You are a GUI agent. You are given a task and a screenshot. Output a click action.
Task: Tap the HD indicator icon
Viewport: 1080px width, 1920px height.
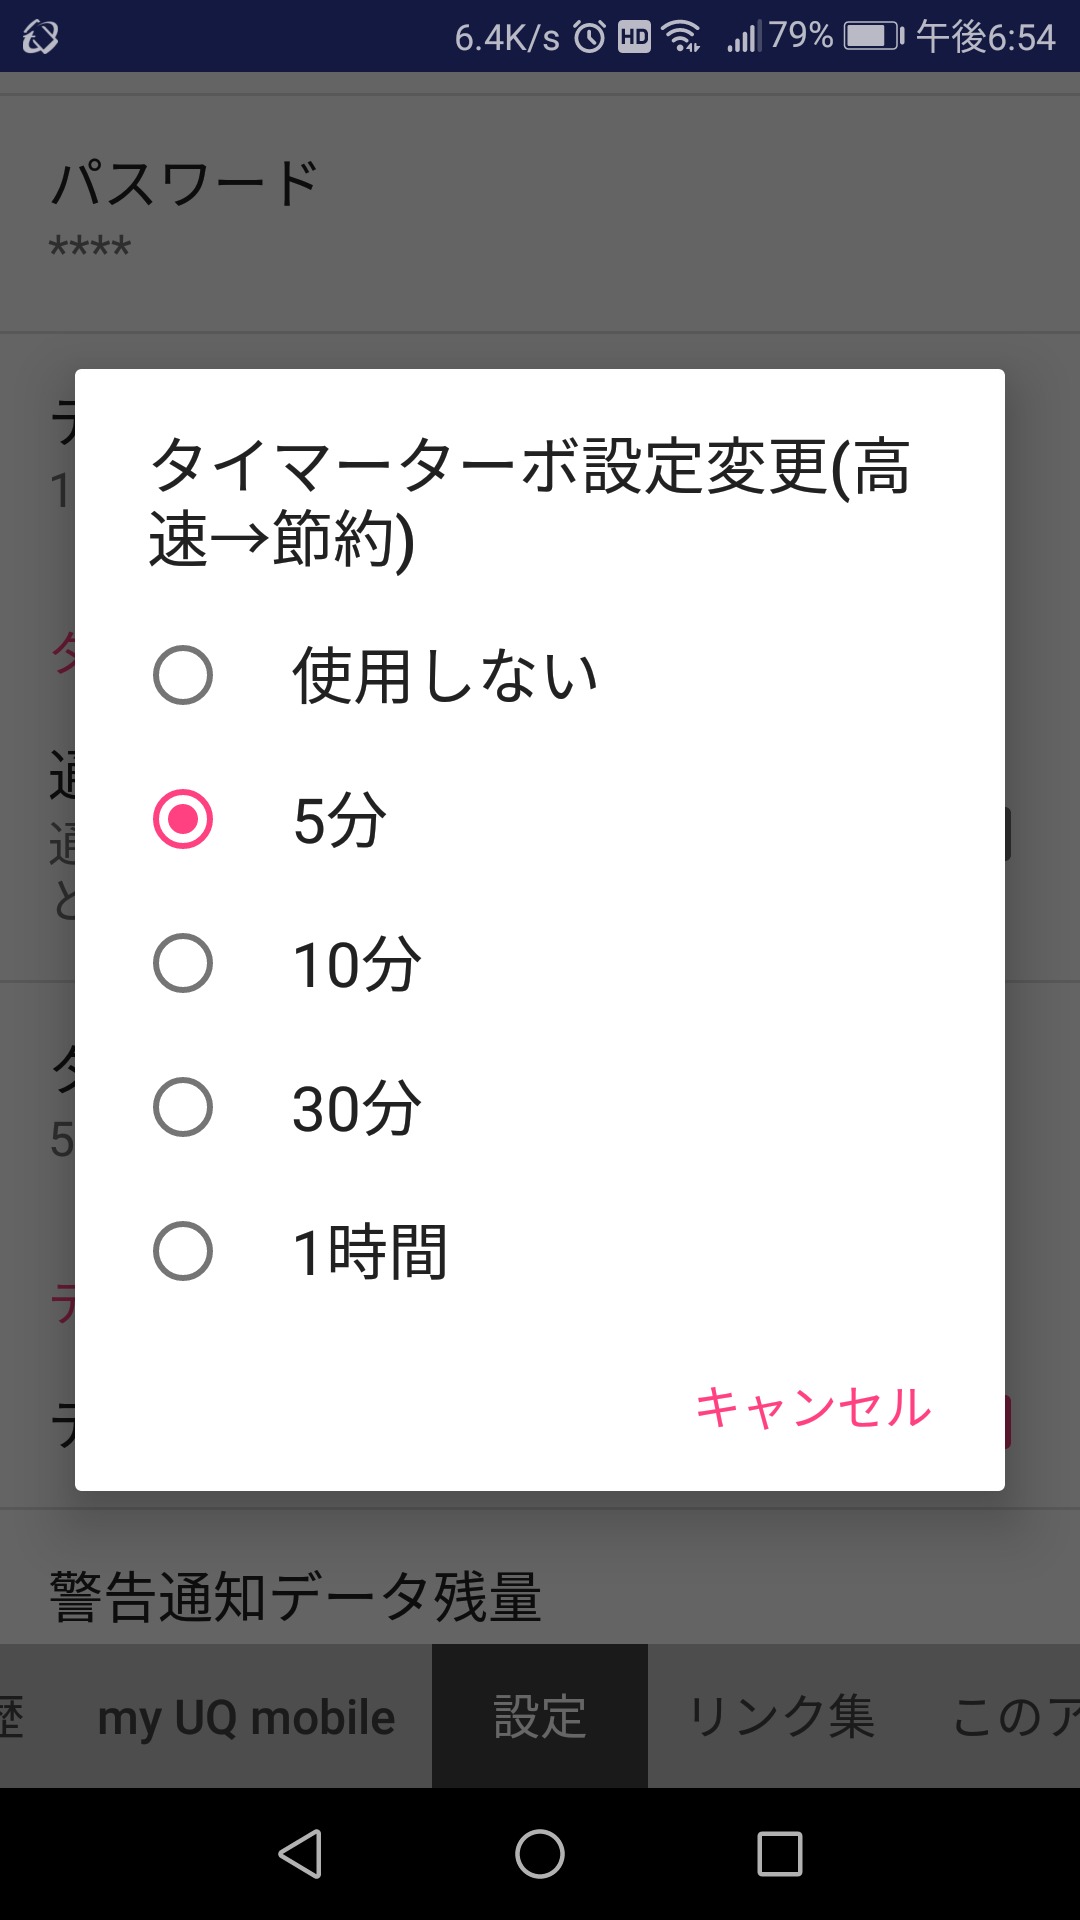click(634, 37)
